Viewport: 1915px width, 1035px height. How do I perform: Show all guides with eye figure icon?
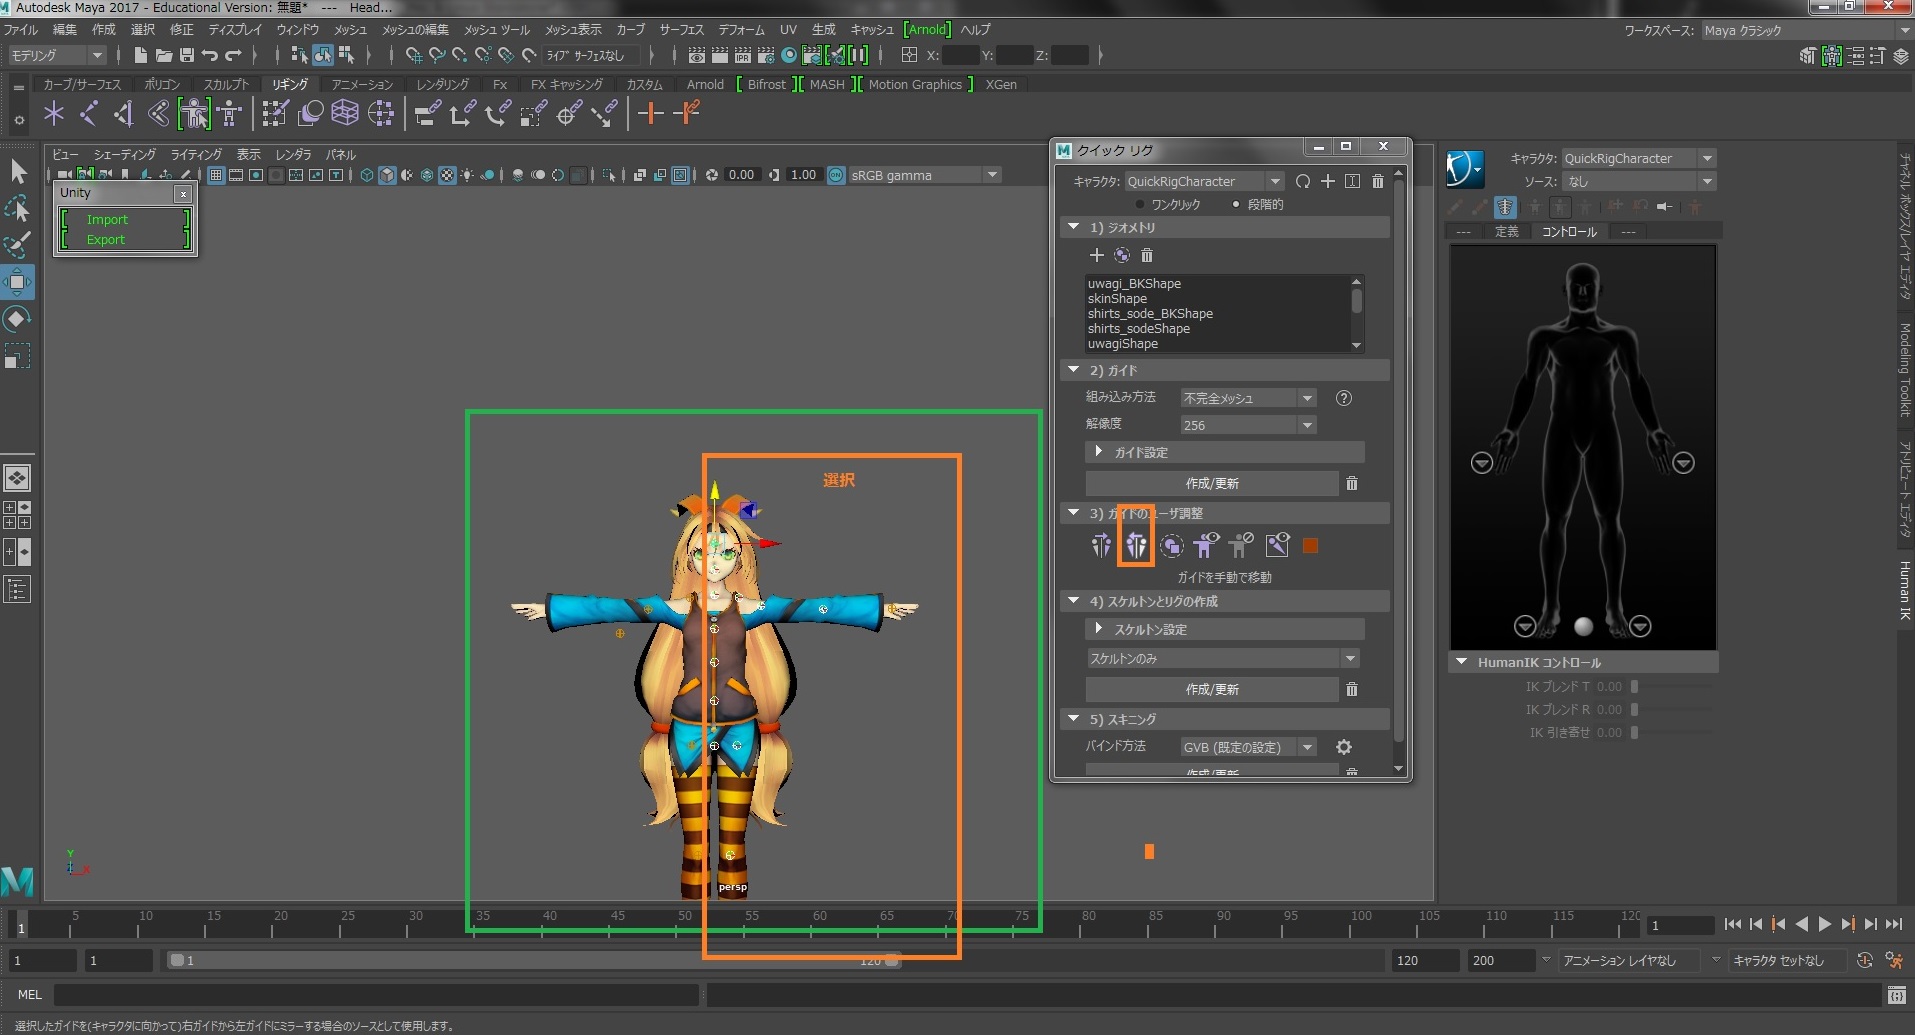pos(1206,545)
